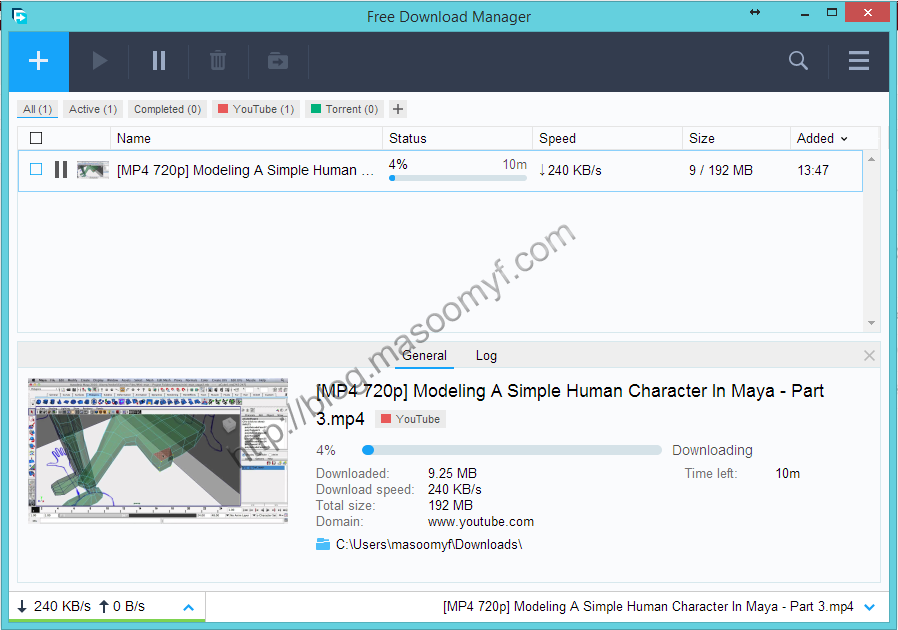This screenshot has width=898, height=630.
Task: Add a new tag filter with plus
Action: (x=398, y=109)
